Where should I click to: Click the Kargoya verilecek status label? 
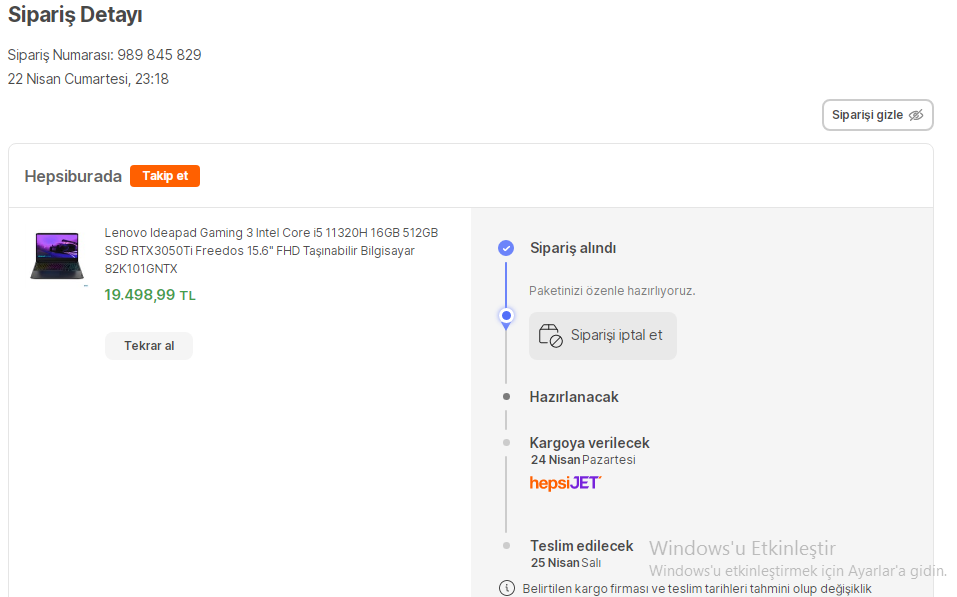click(590, 443)
